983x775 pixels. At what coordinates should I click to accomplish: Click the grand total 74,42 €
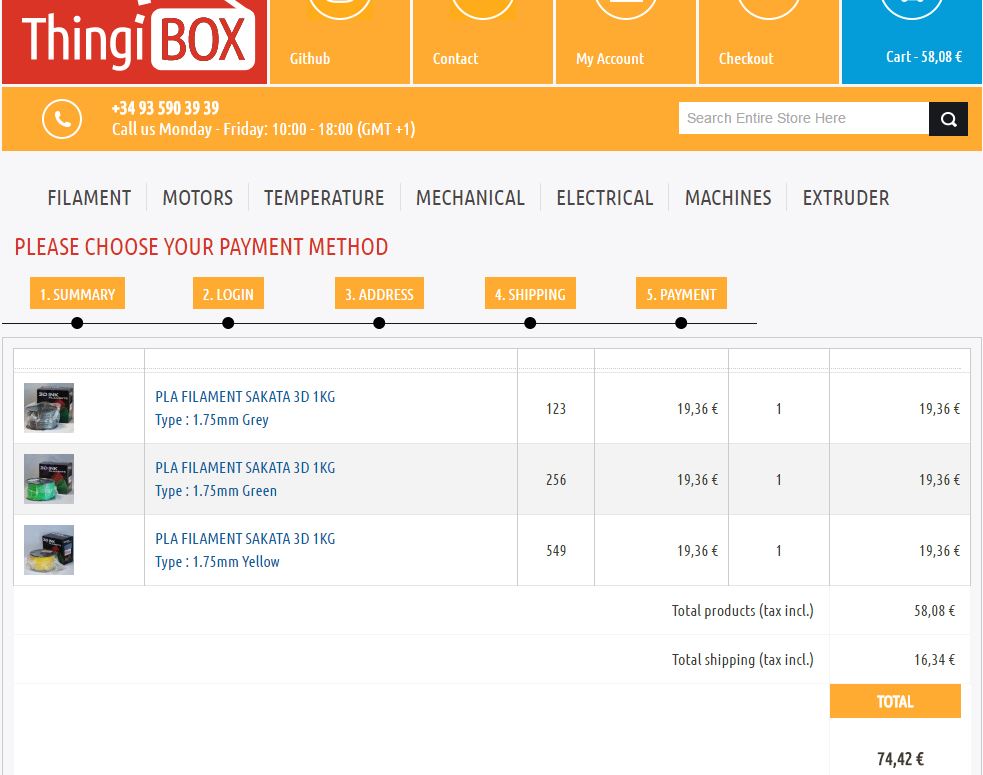coord(900,759)
